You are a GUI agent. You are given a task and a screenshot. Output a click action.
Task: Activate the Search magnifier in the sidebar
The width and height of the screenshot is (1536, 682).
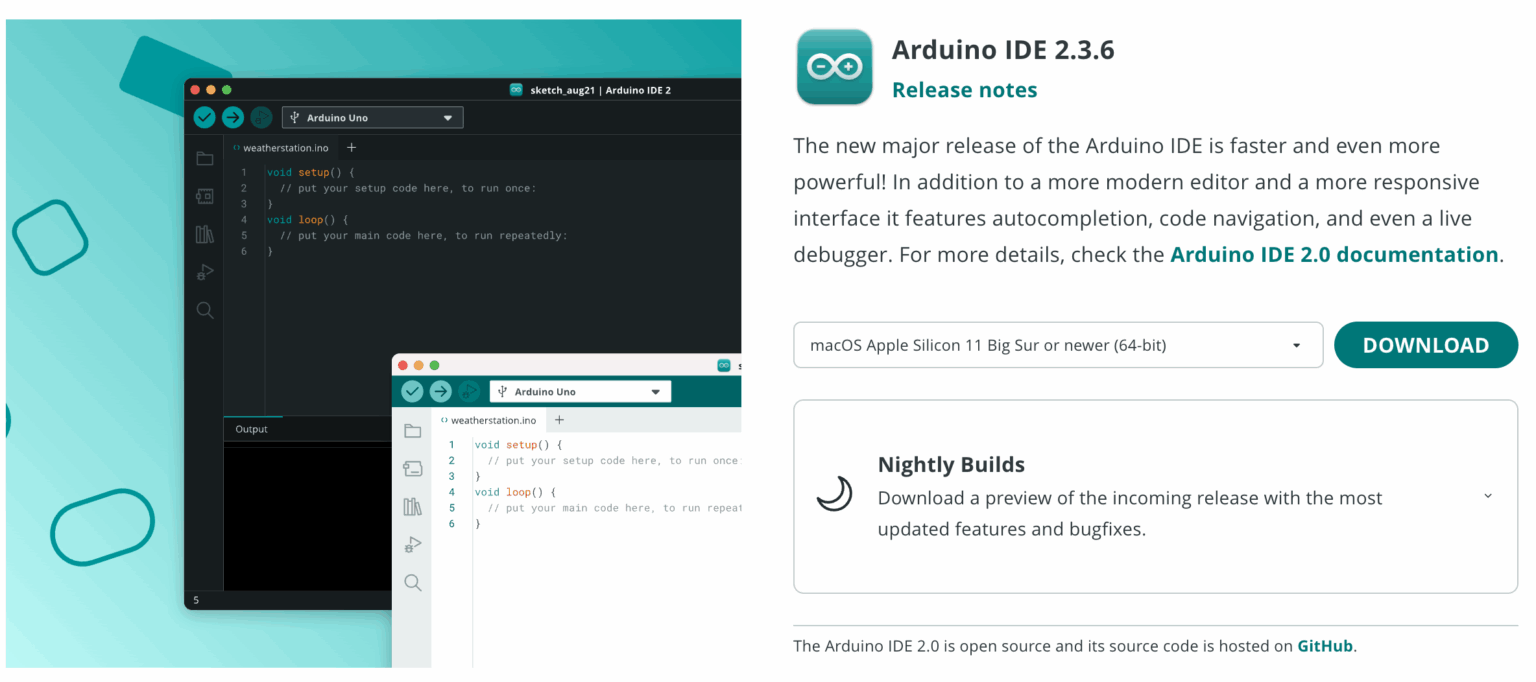pyautogui.click(x=204, y=310)
